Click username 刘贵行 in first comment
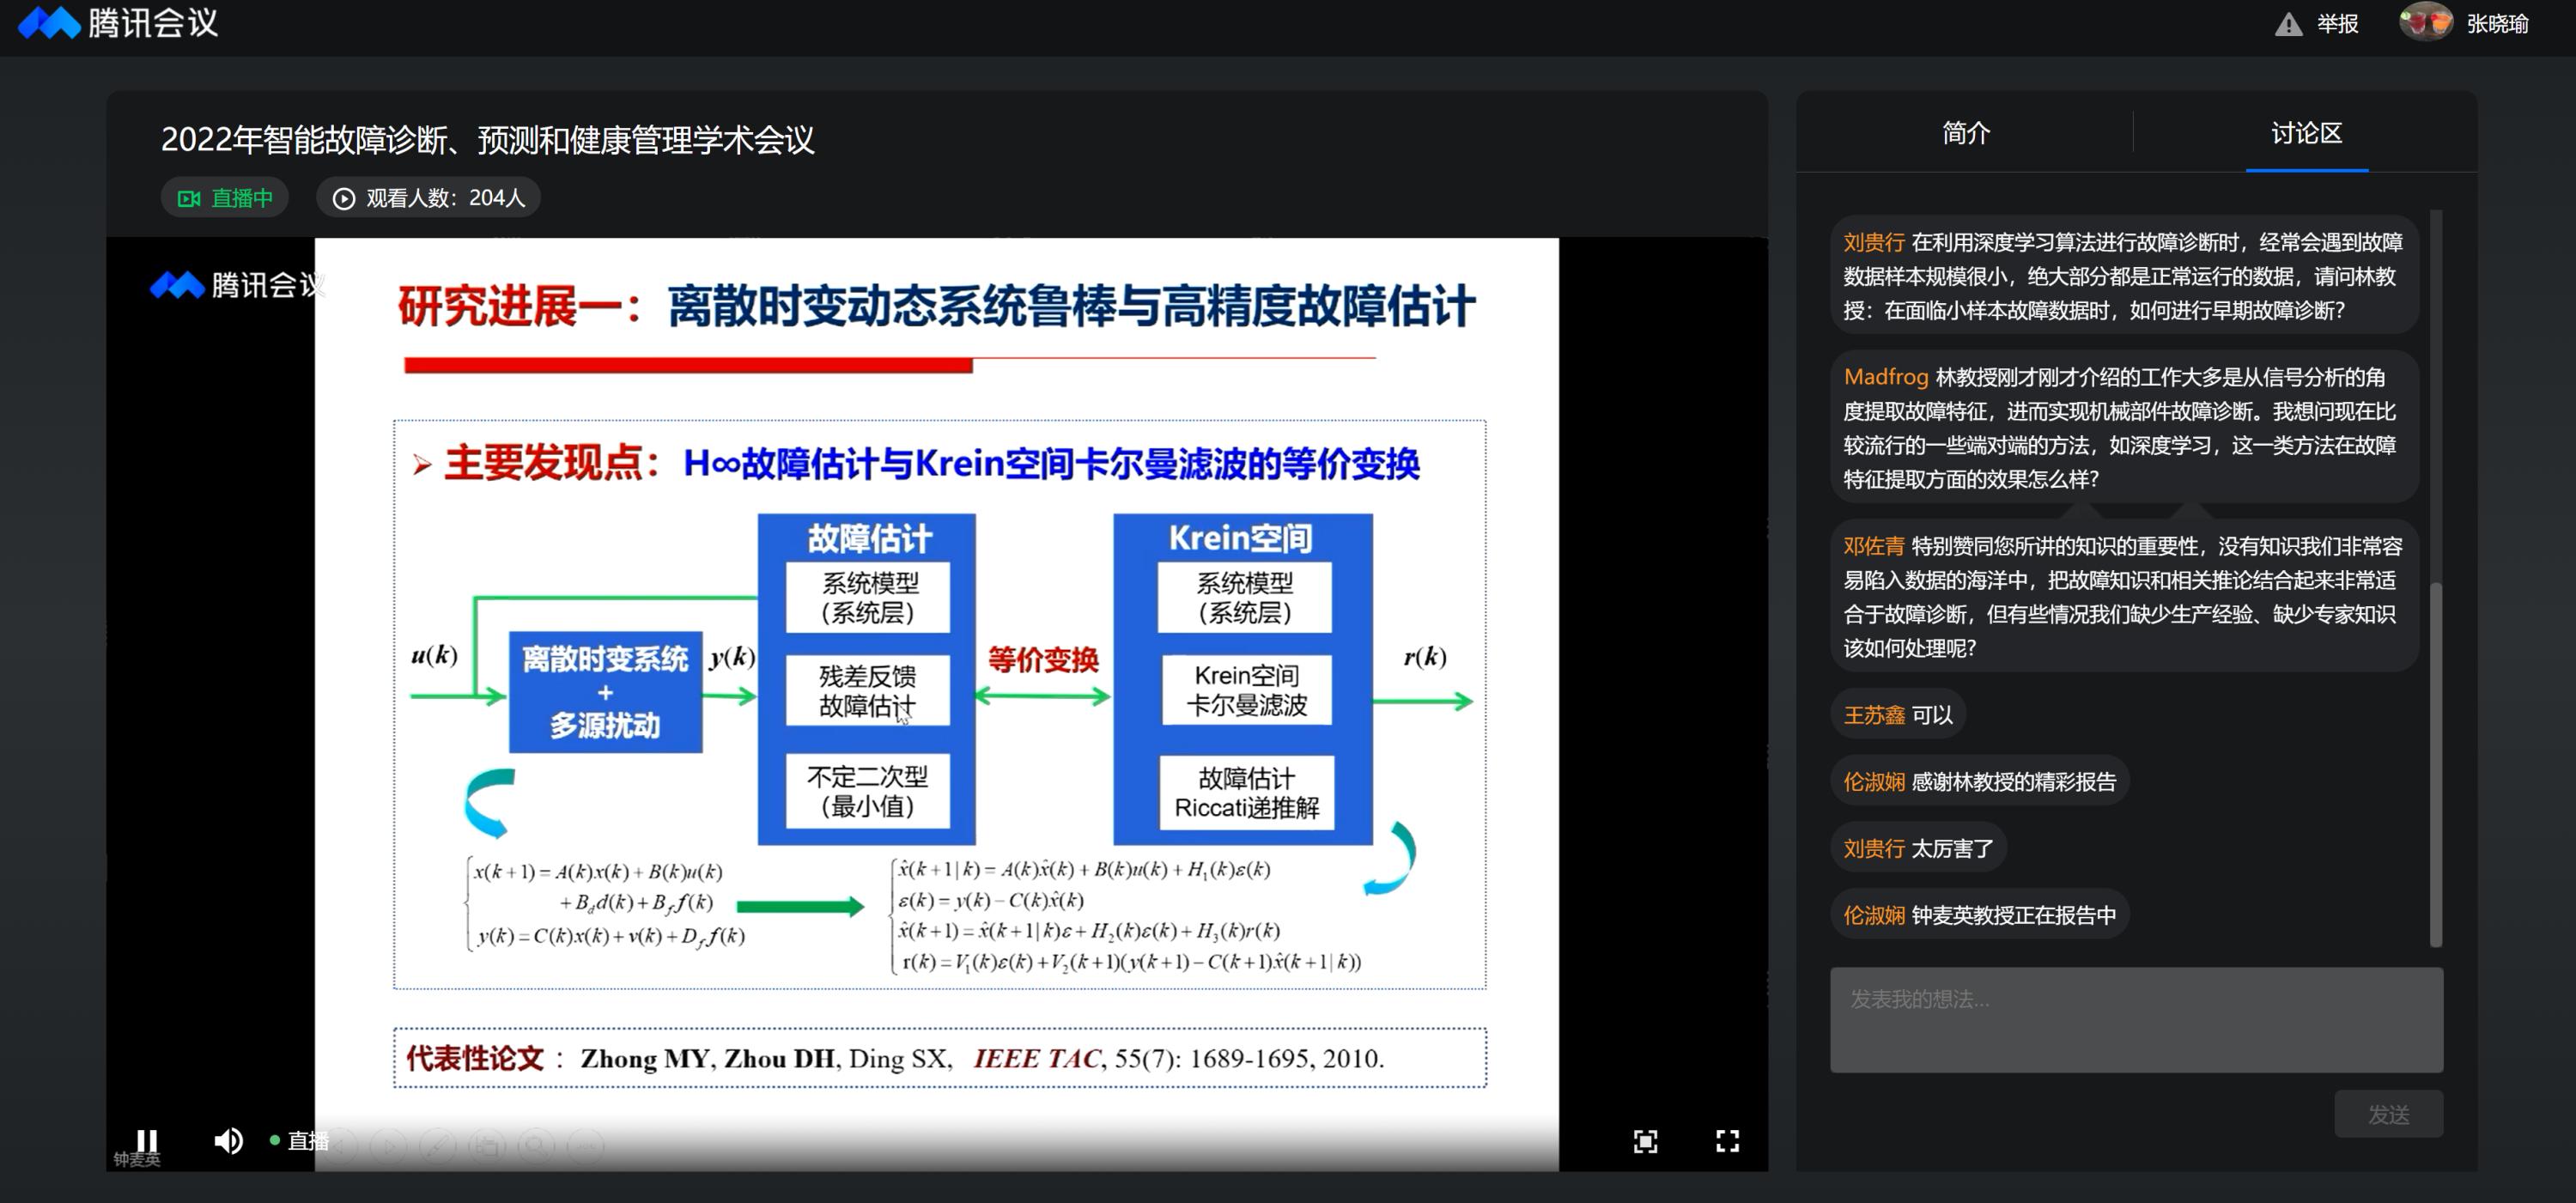Screen dimensions: 2576x1203 coord(1873,242)
